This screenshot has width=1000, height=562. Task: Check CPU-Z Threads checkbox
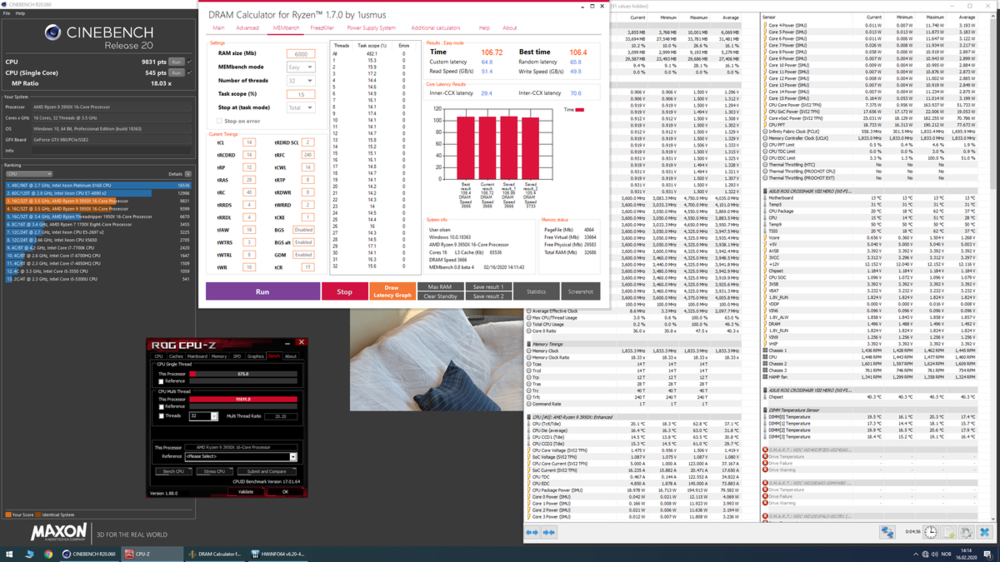tap(161, 416)
